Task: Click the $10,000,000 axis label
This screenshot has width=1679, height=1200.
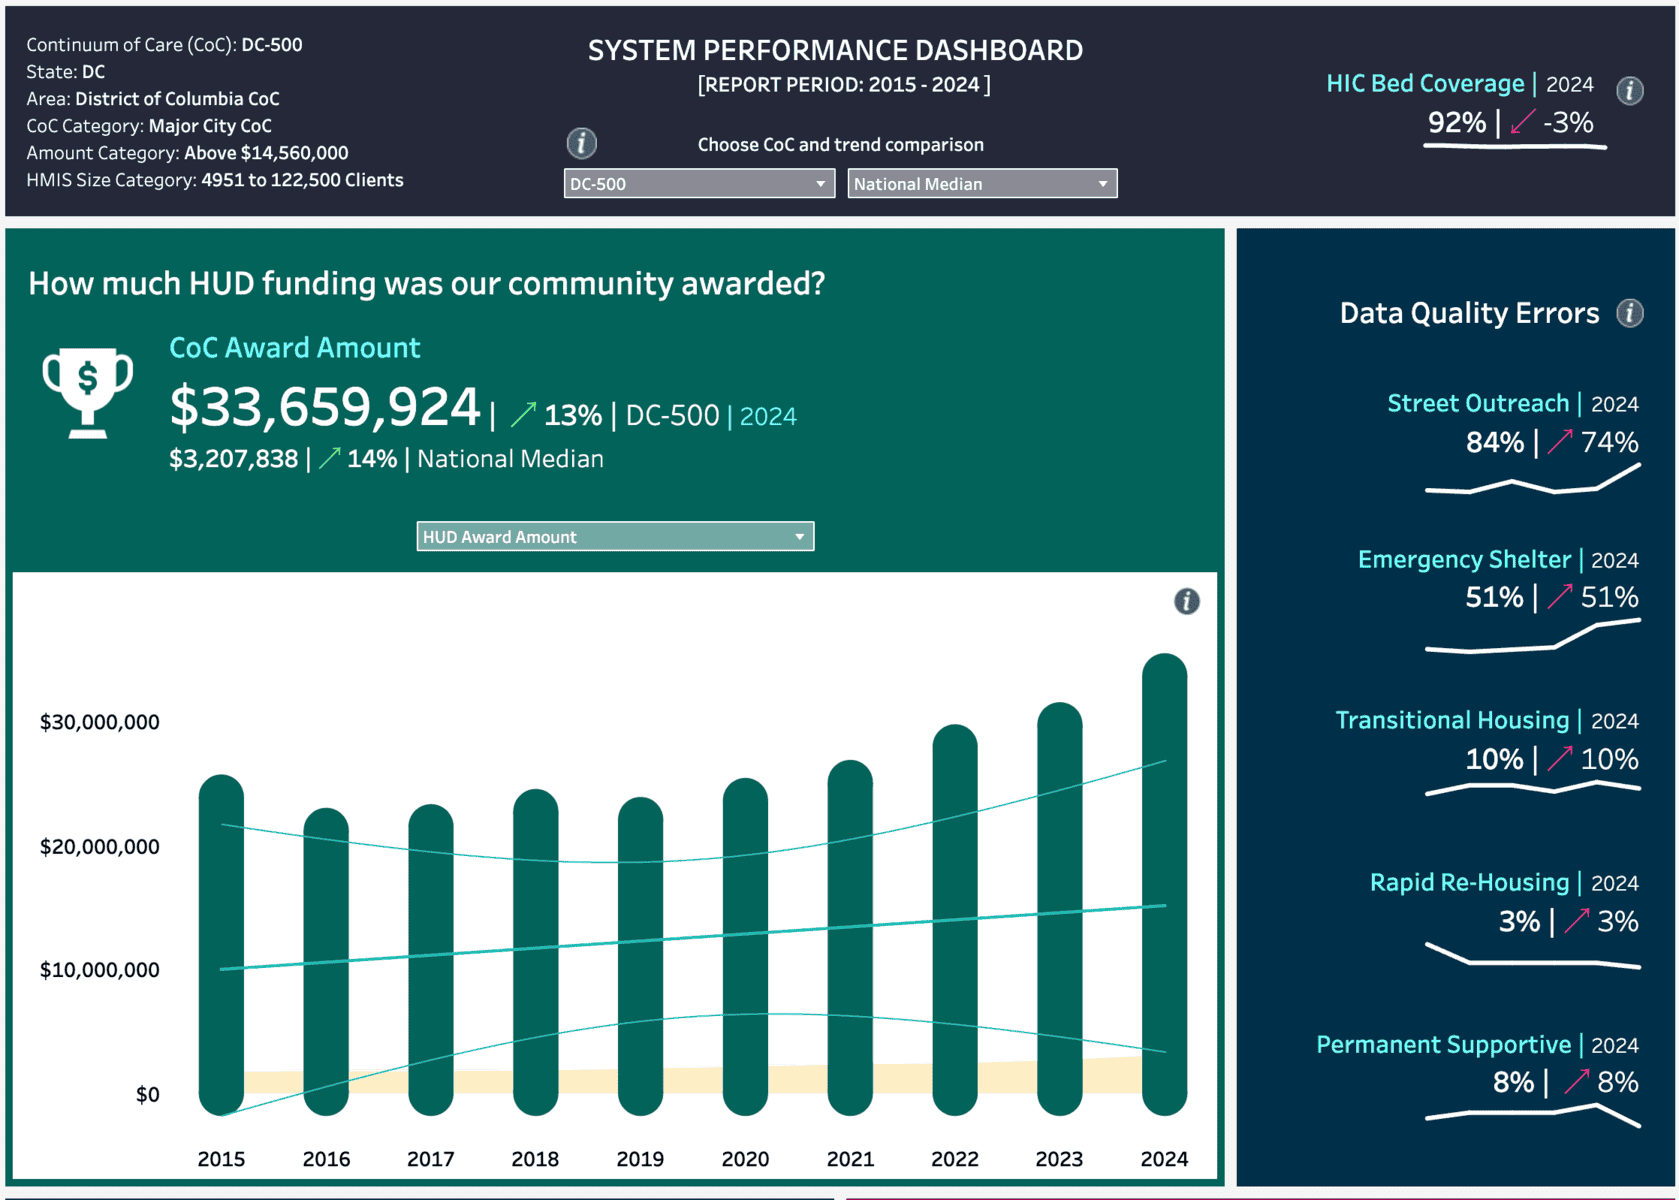Action: point(99,970)
